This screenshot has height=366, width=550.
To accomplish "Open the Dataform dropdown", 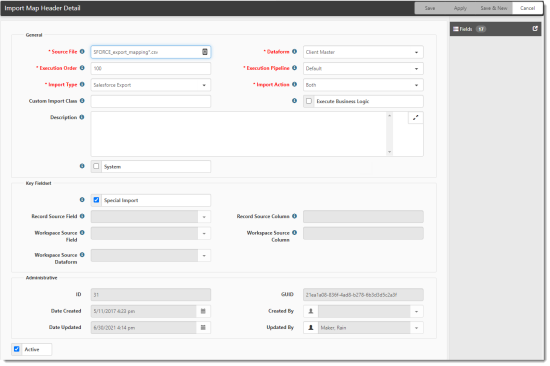I will tap(416, 52).
